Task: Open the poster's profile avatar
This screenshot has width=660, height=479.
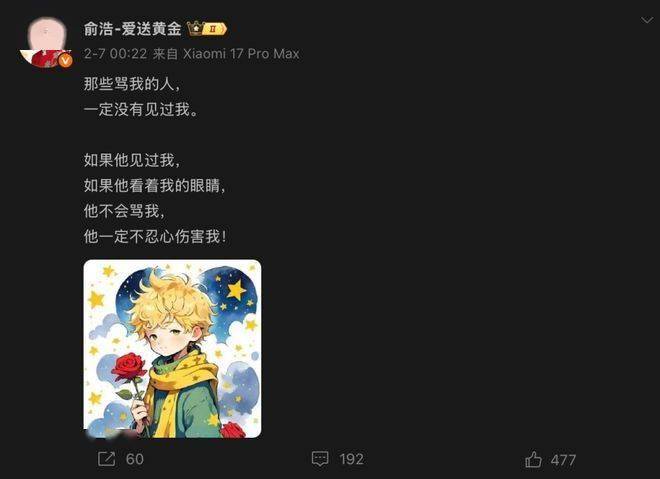Action: (x=46, y=42)
